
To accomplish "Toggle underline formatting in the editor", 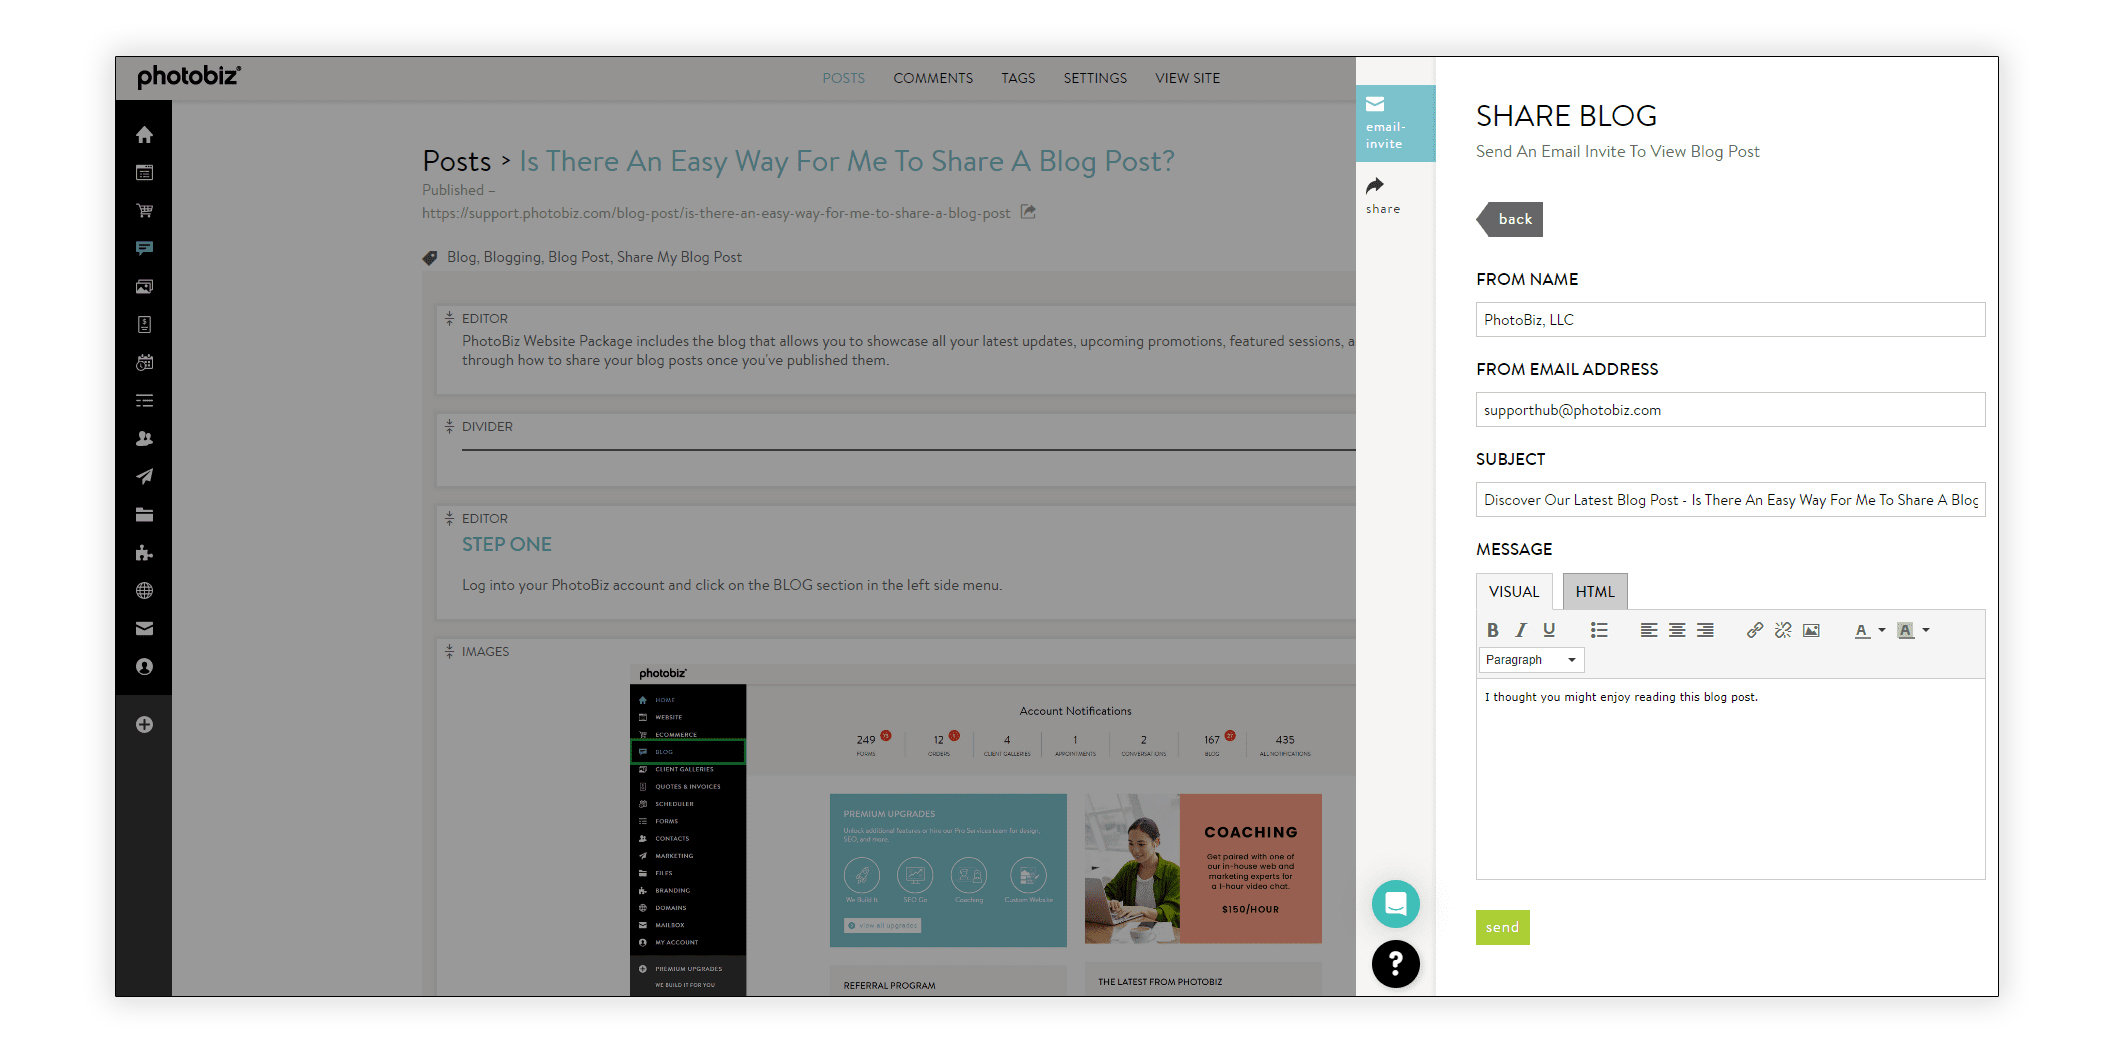I will tap(1549, 630).
